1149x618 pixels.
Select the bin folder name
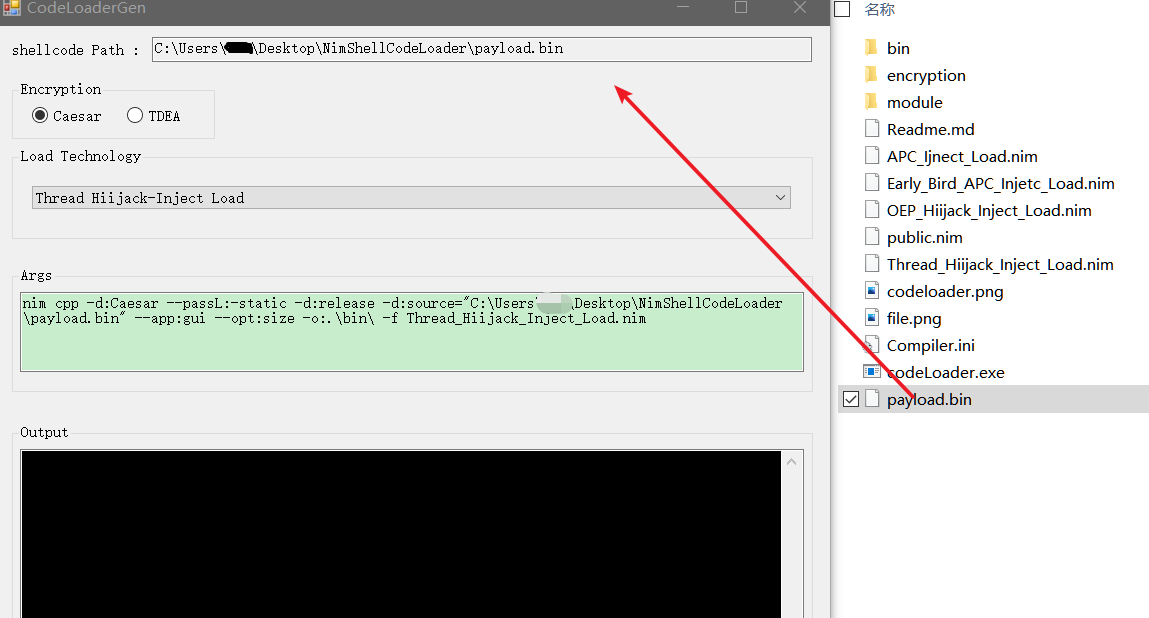coord(898,48)
